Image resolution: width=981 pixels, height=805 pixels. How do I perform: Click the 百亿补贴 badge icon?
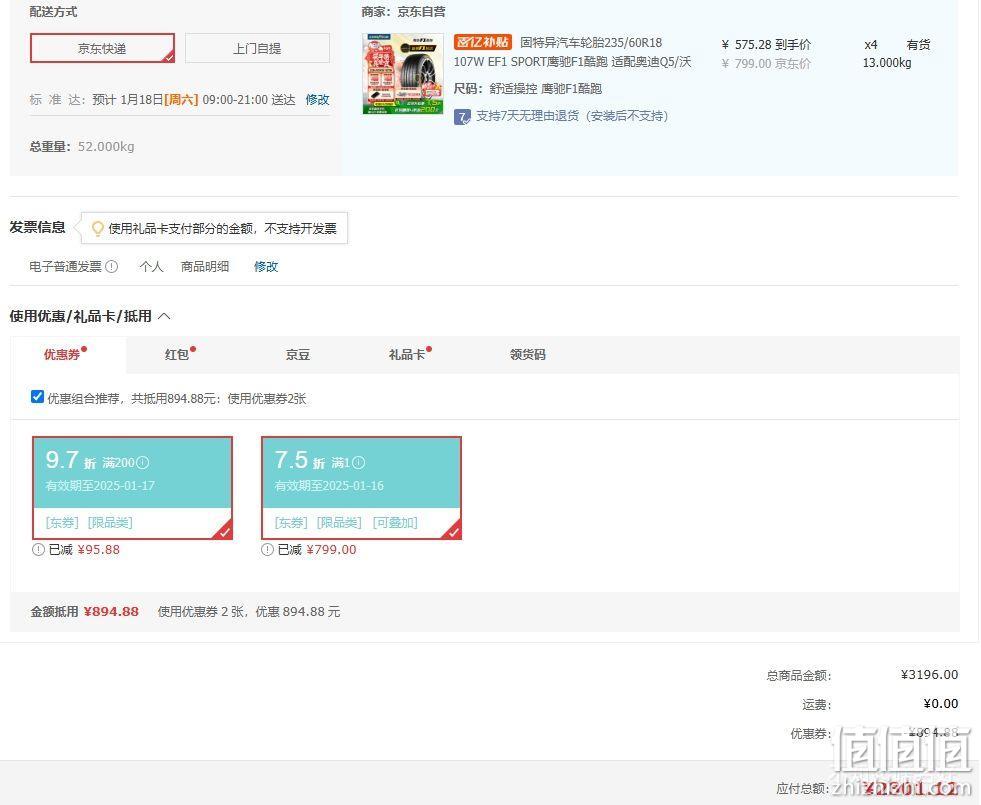482,42
